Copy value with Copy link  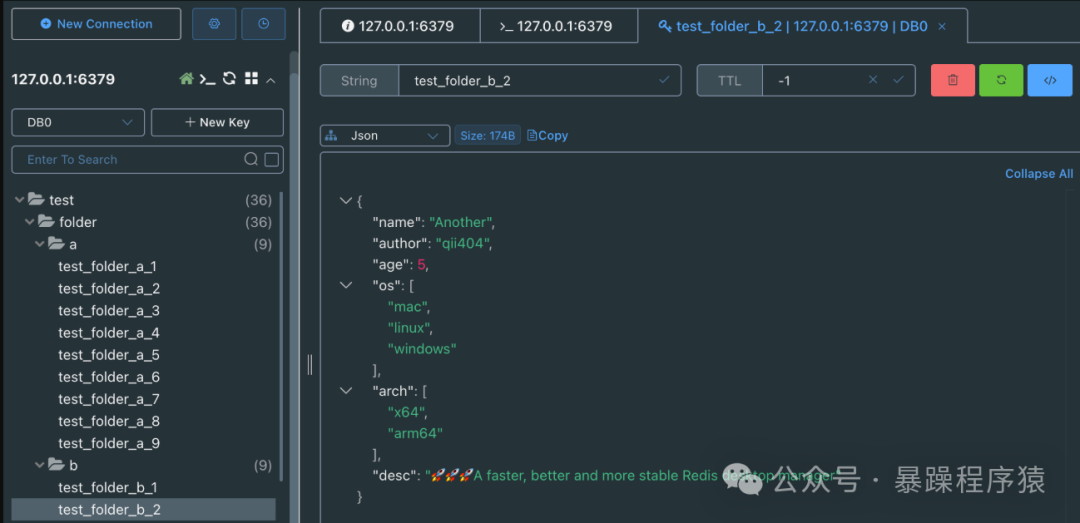[548, 136]
